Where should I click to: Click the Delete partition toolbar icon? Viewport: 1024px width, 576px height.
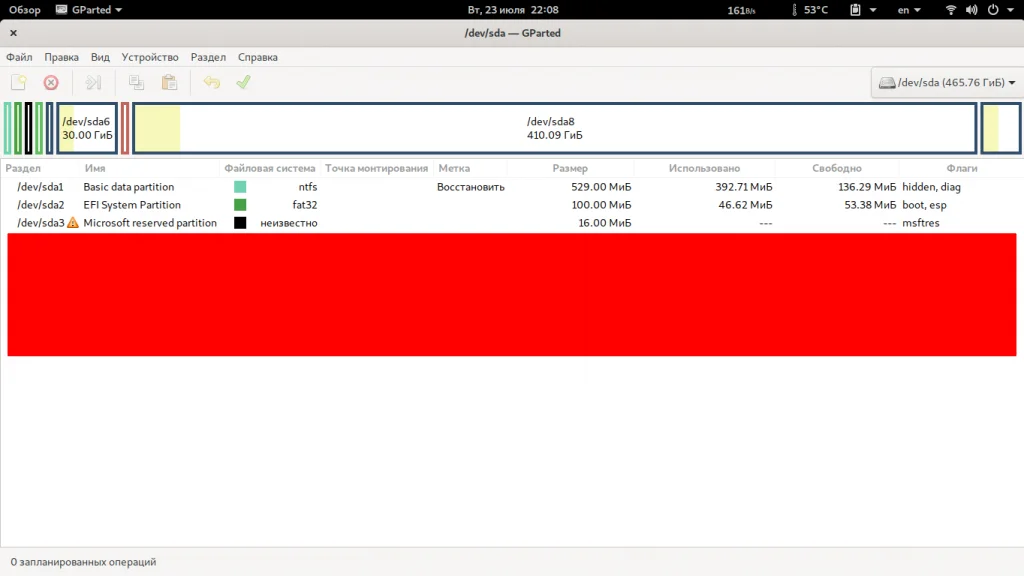pyautogui.click(x=51, y=82)
